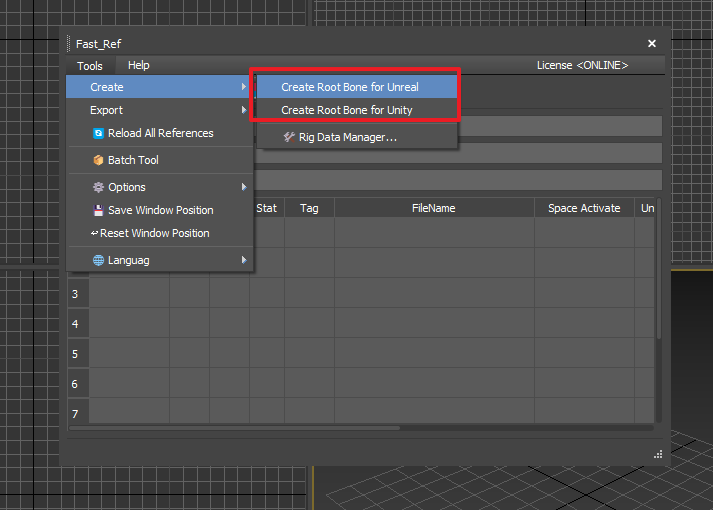This screenshot has width=713, height=510.
Task: Expand the Create submenu arrow
Action: (x=243, y=87)
